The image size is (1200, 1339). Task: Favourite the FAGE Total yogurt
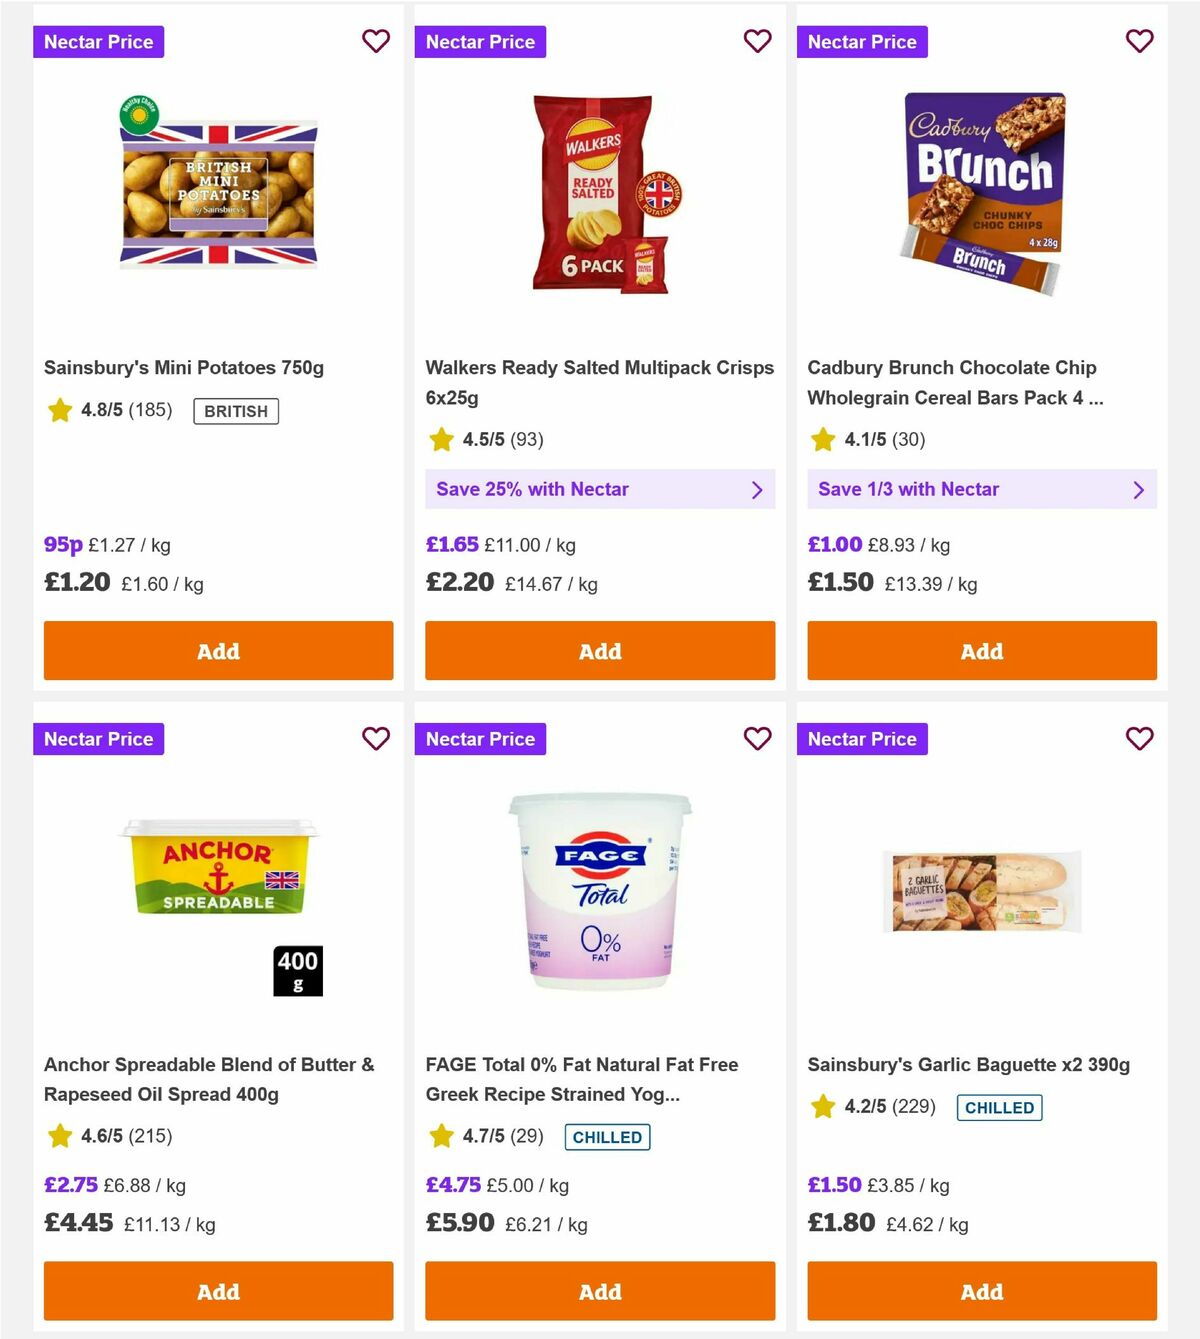[x=758, y=739]
